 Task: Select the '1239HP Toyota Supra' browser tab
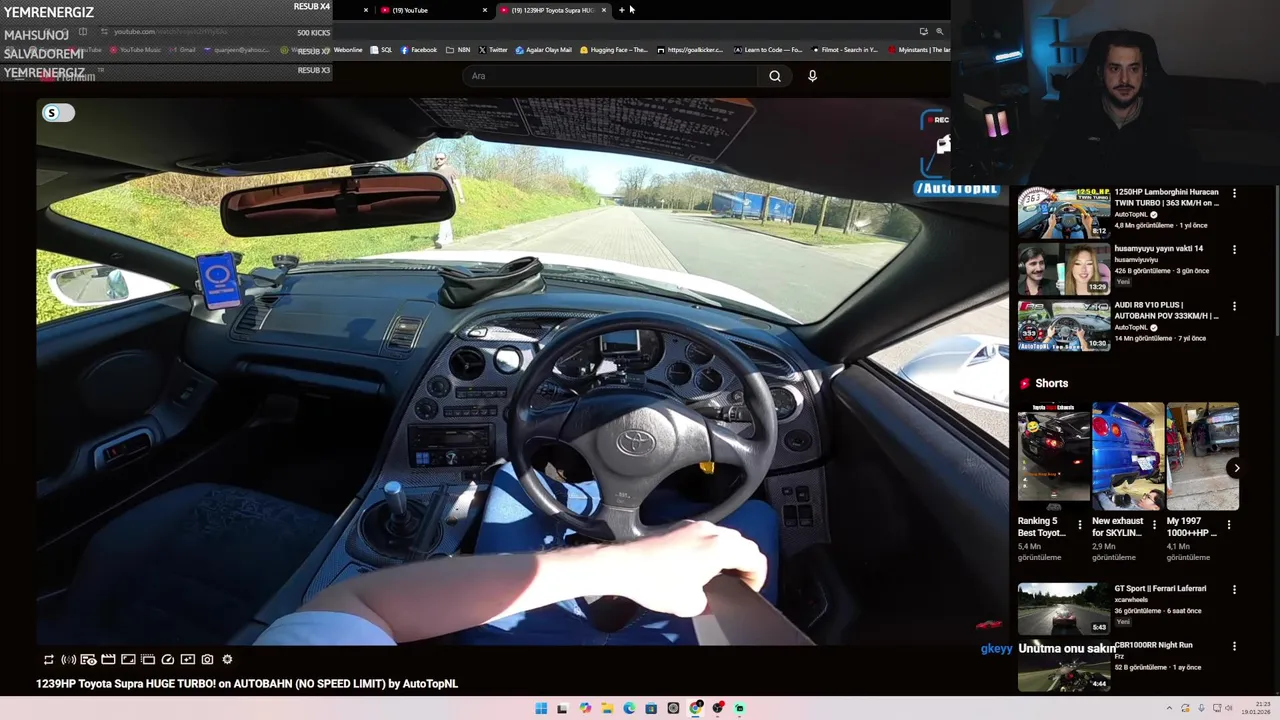click(552, 10)
